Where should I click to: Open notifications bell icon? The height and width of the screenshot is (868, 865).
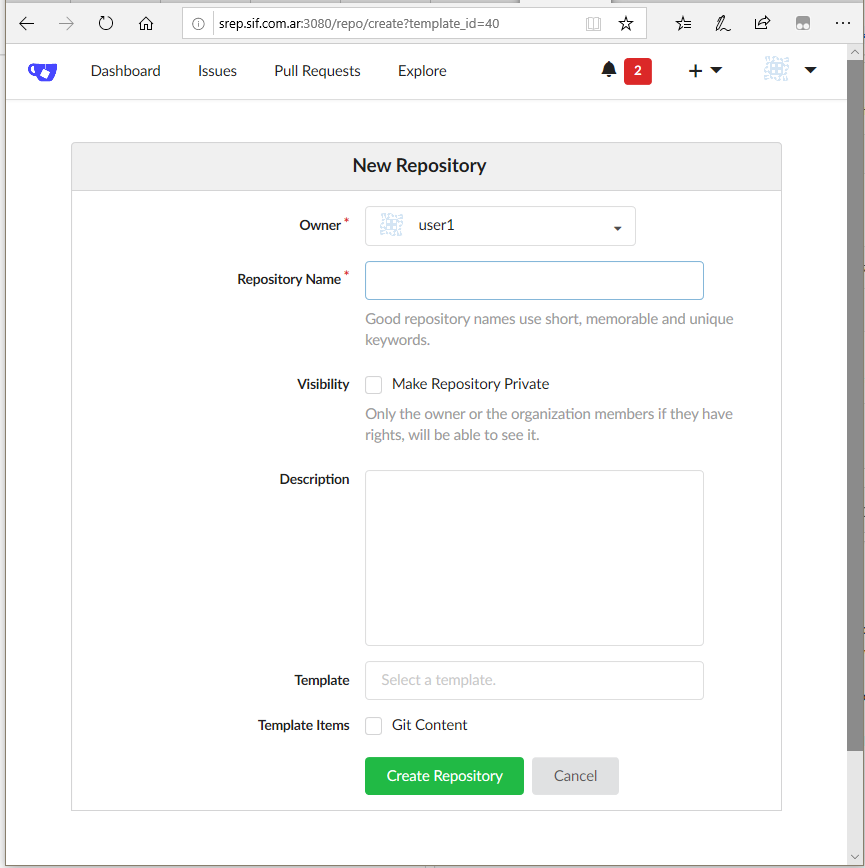[609, 70]
